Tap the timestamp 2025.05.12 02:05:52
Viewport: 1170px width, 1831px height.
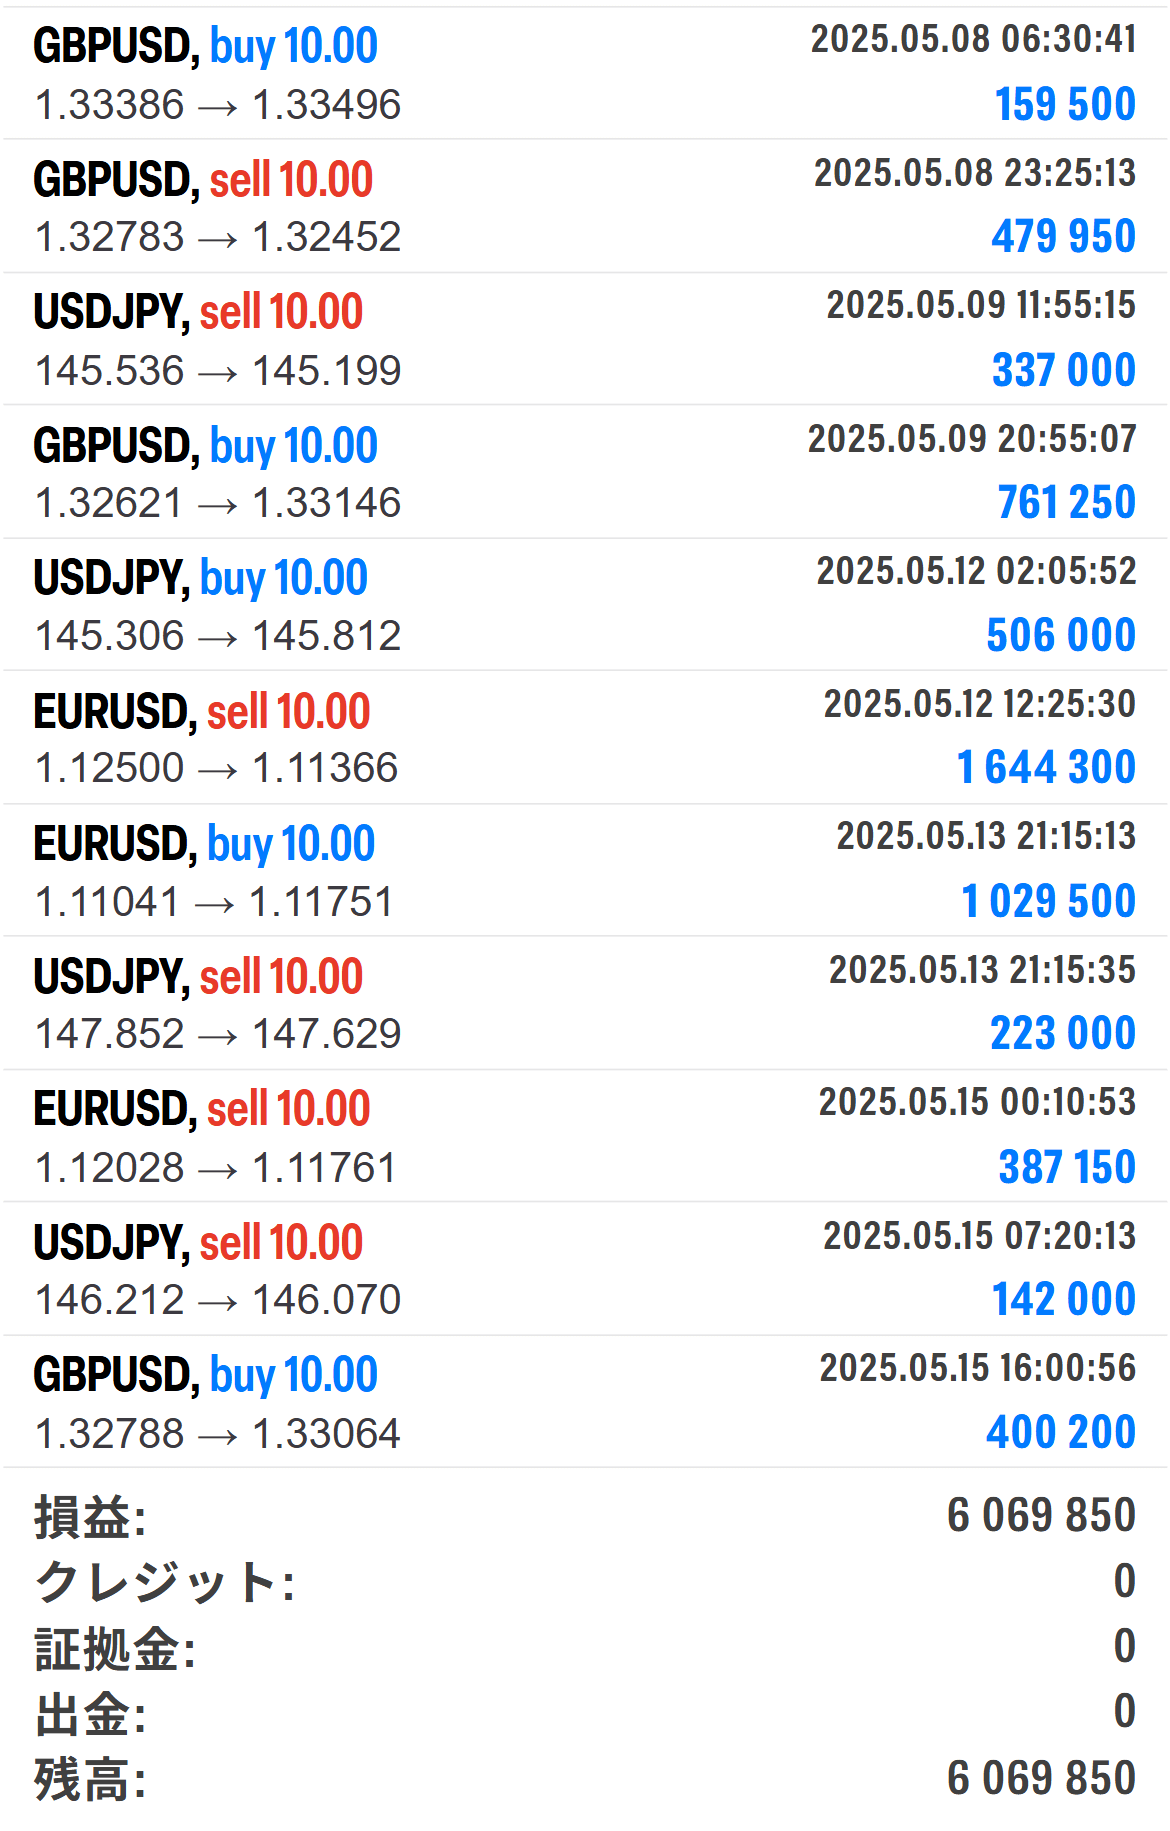(975, 571)
